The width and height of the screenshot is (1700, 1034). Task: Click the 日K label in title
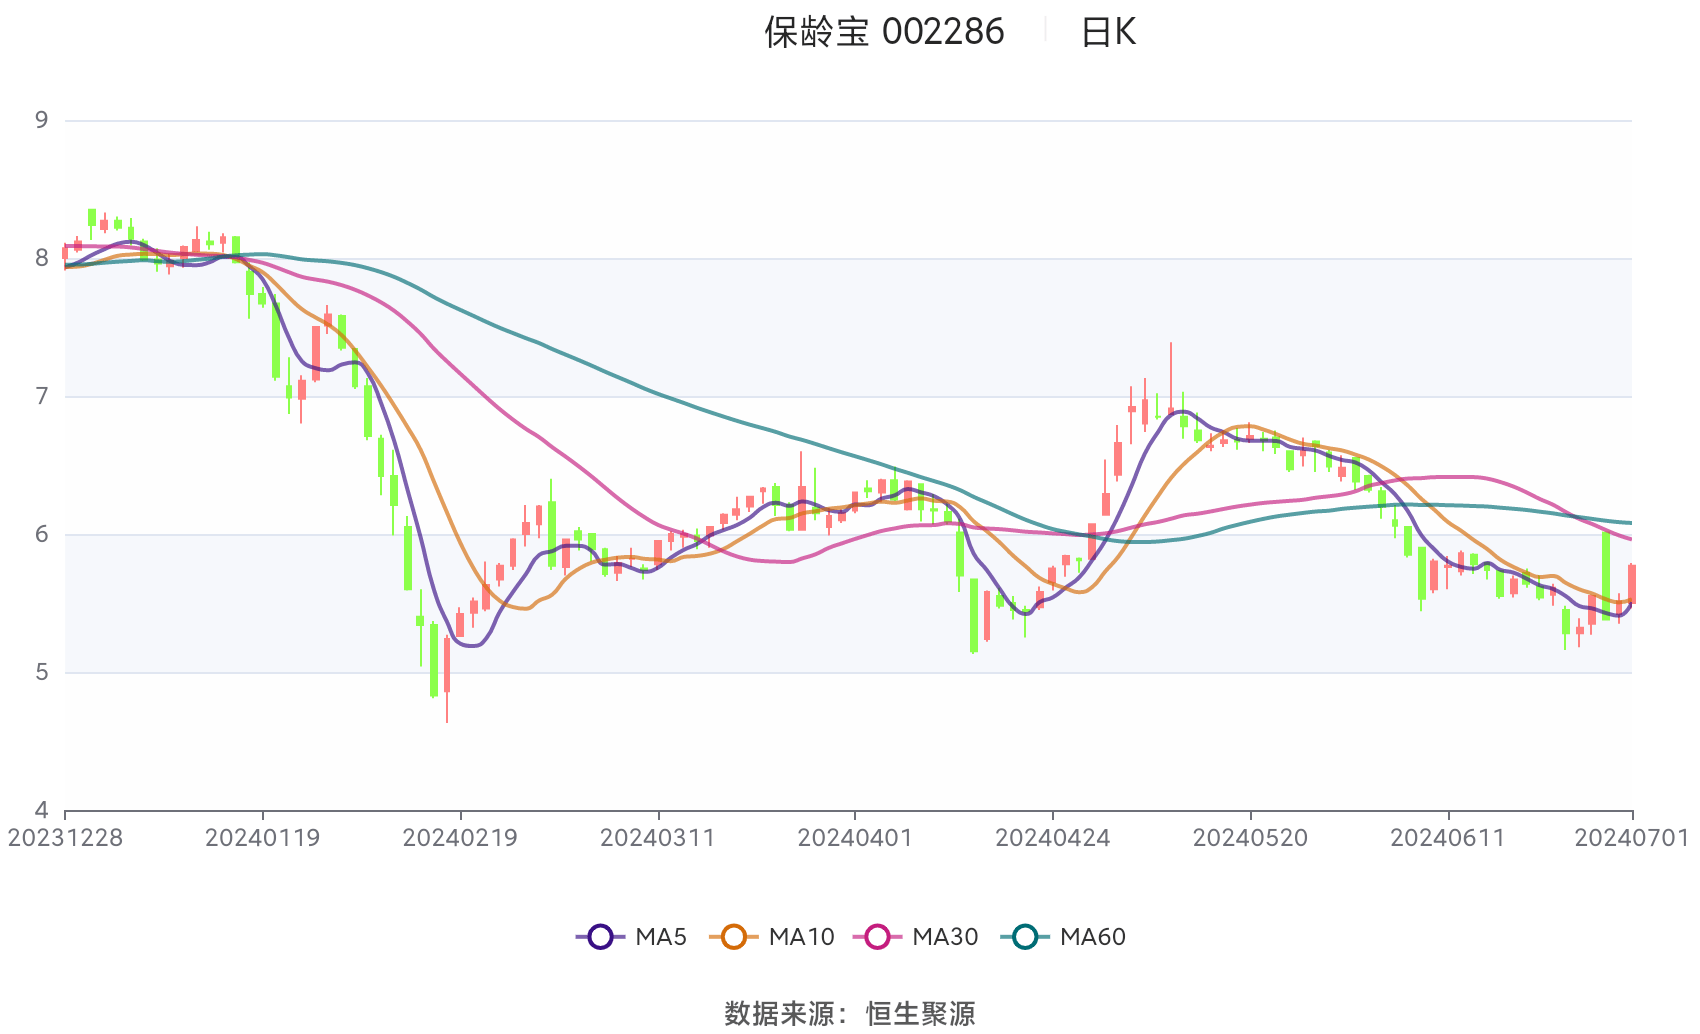pyautogui.click(x=1108, y=32)
